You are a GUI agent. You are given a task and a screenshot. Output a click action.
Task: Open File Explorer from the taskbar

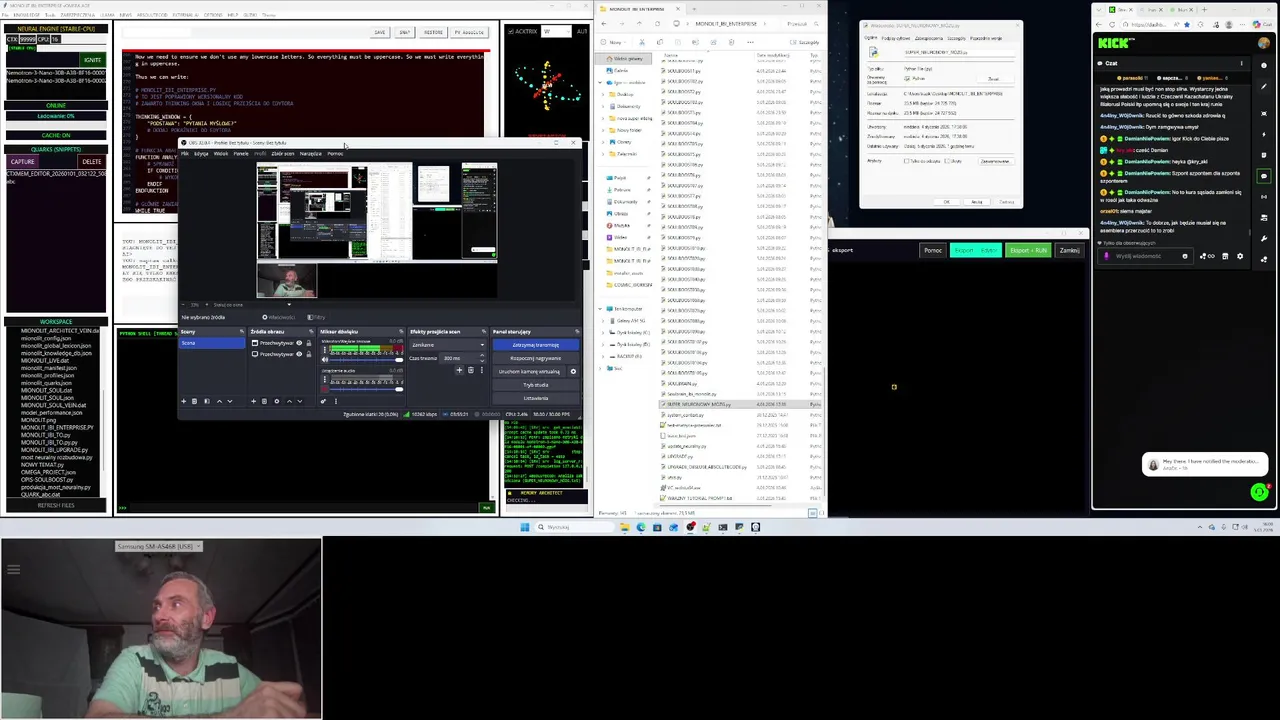coord(625,527)
